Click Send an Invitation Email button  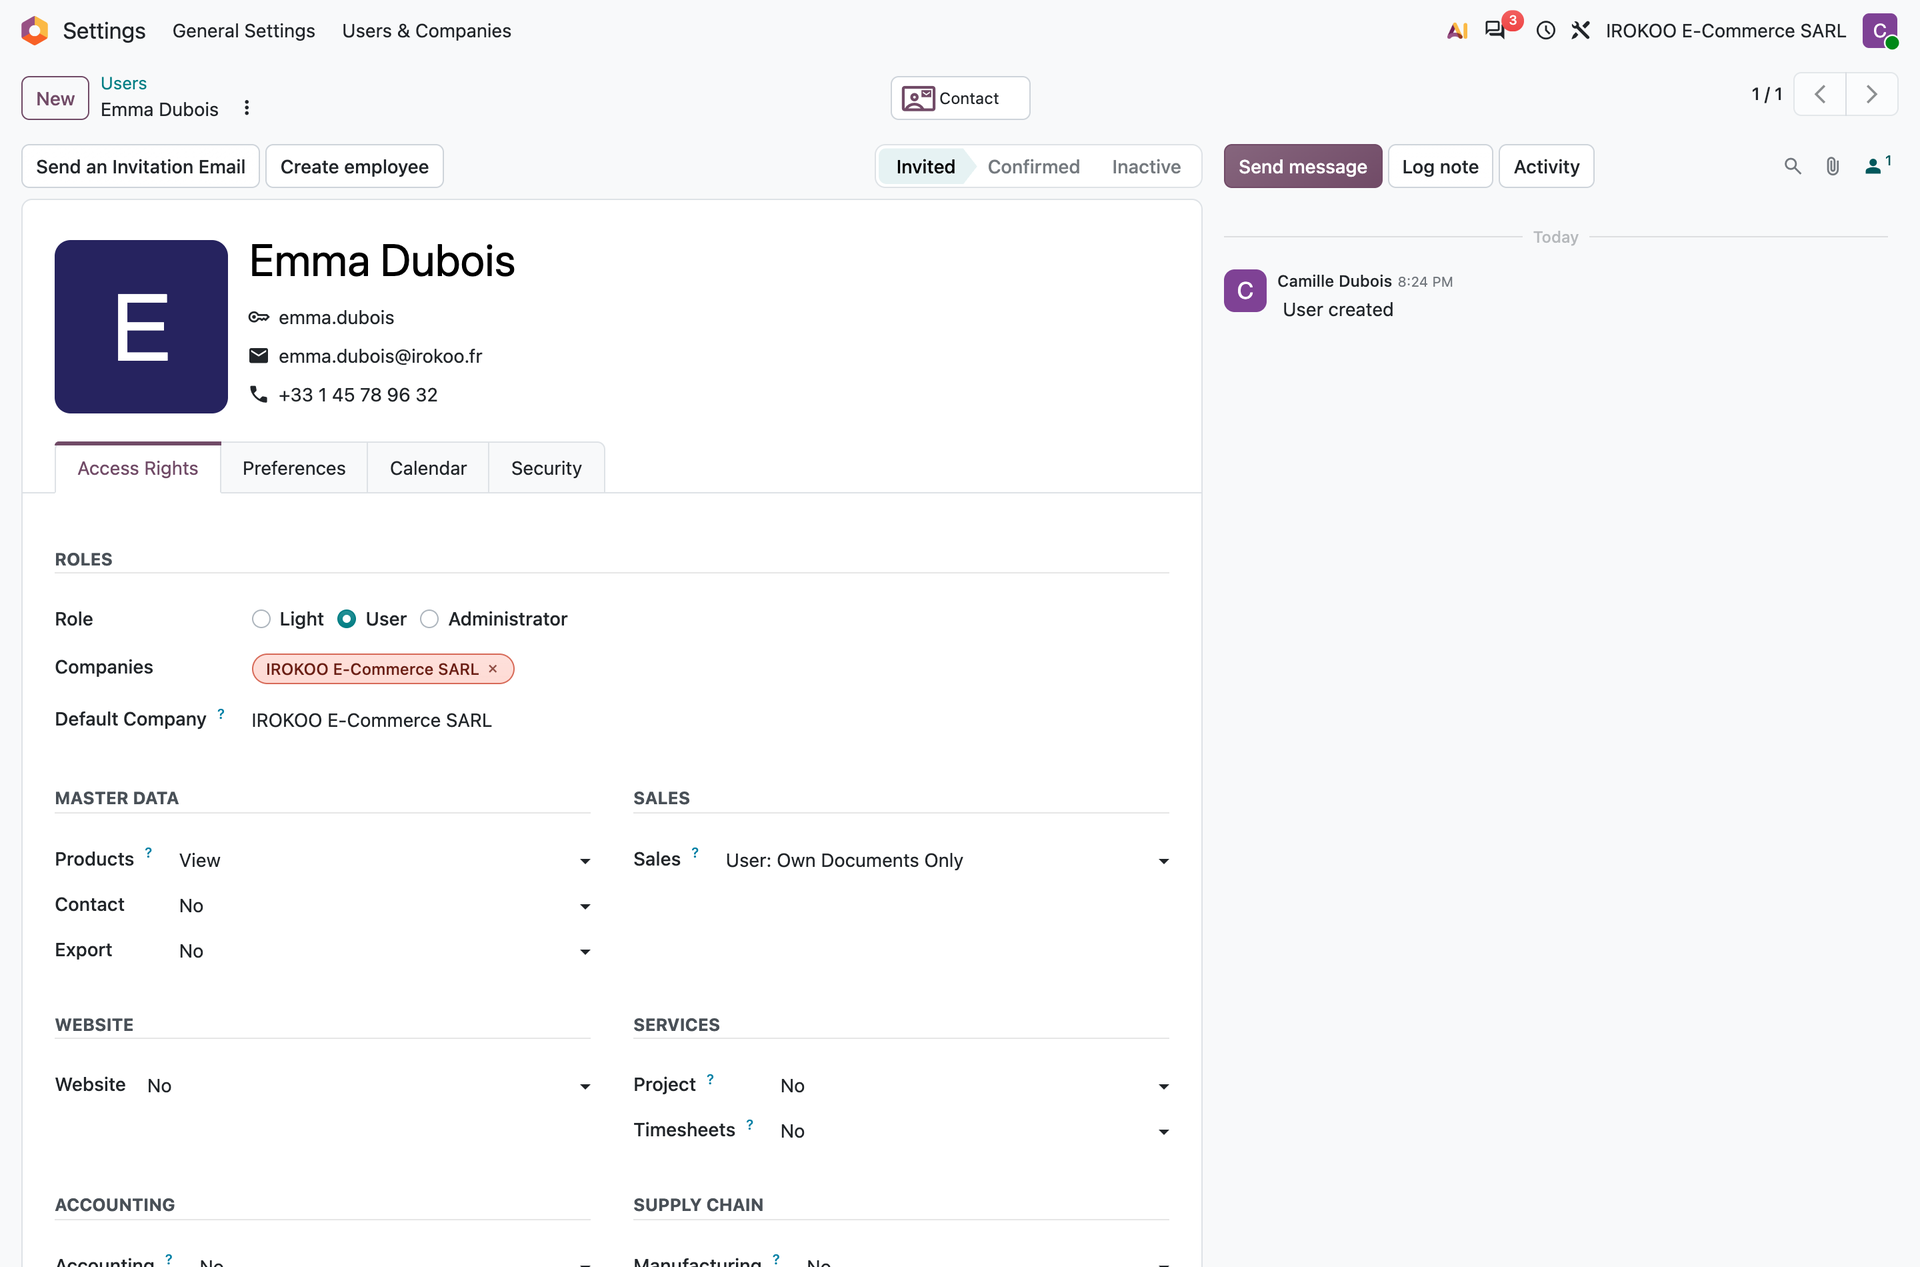point(141,166)
